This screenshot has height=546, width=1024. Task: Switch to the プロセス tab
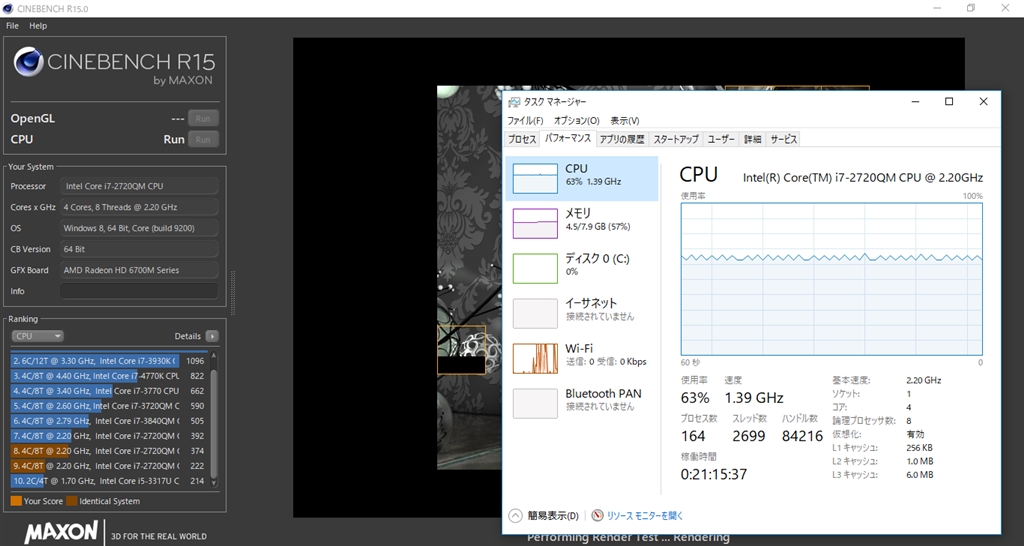(x=522, y=139)
